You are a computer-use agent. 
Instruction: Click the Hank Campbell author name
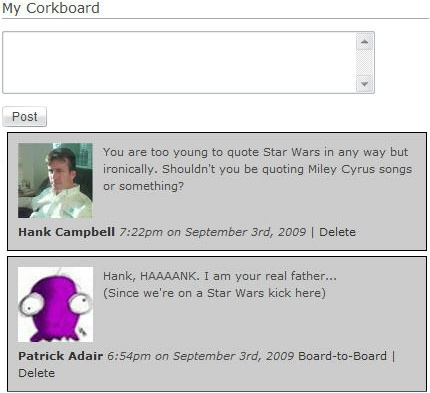pyautogui.click(x=66, y=232)
